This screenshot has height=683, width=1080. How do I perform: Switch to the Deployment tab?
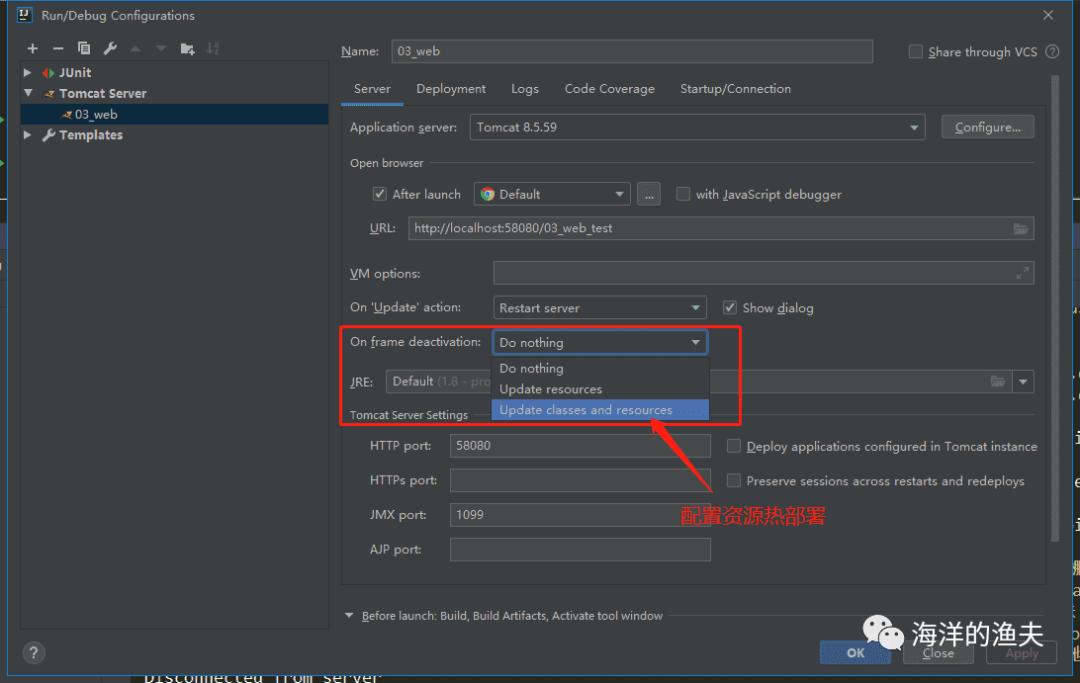tap(450, 89)
